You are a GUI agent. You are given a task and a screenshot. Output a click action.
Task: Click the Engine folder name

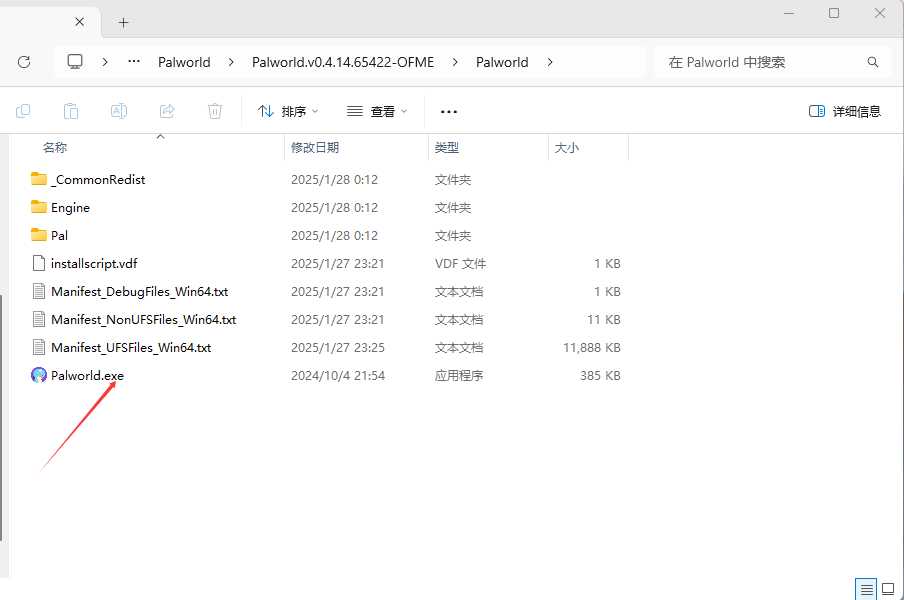pyautogui.click(x=70, y=207)
